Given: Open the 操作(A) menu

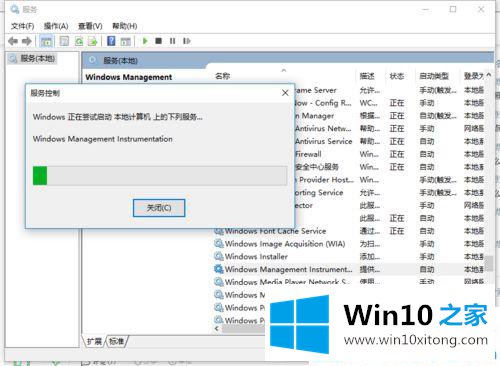Looking at the screenshot, I should pos(56,26).
